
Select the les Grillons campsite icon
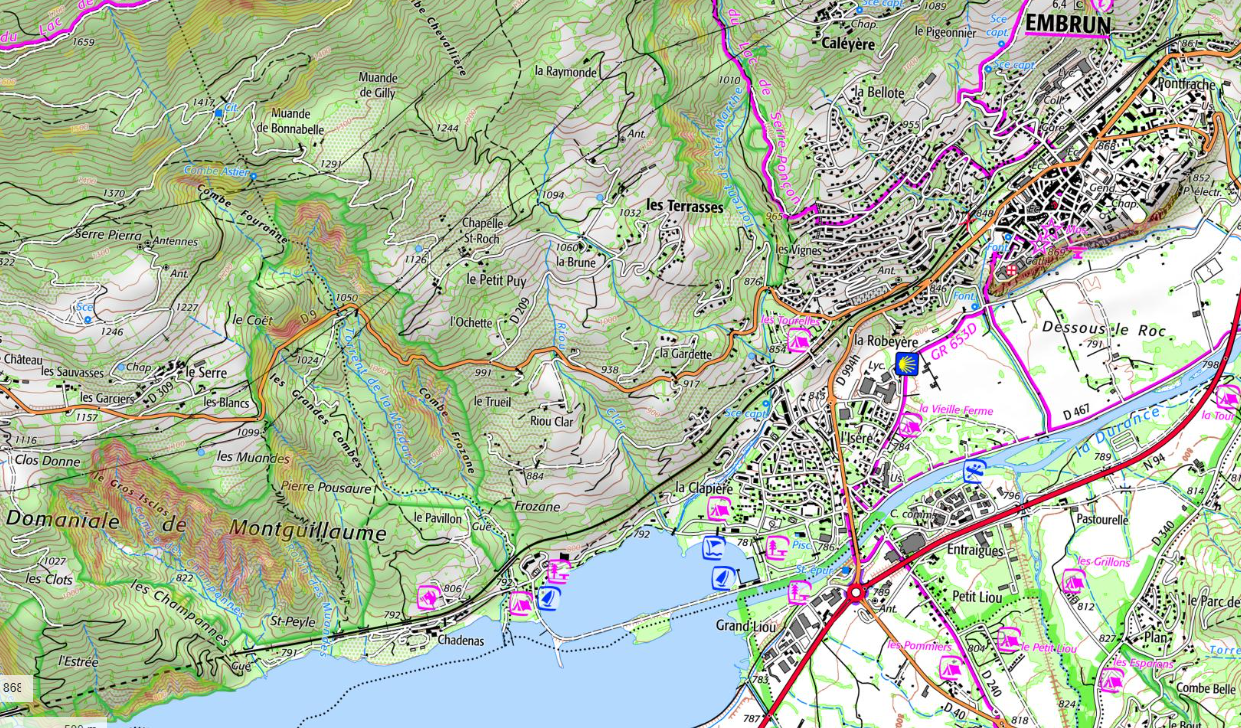point(1073,580)
